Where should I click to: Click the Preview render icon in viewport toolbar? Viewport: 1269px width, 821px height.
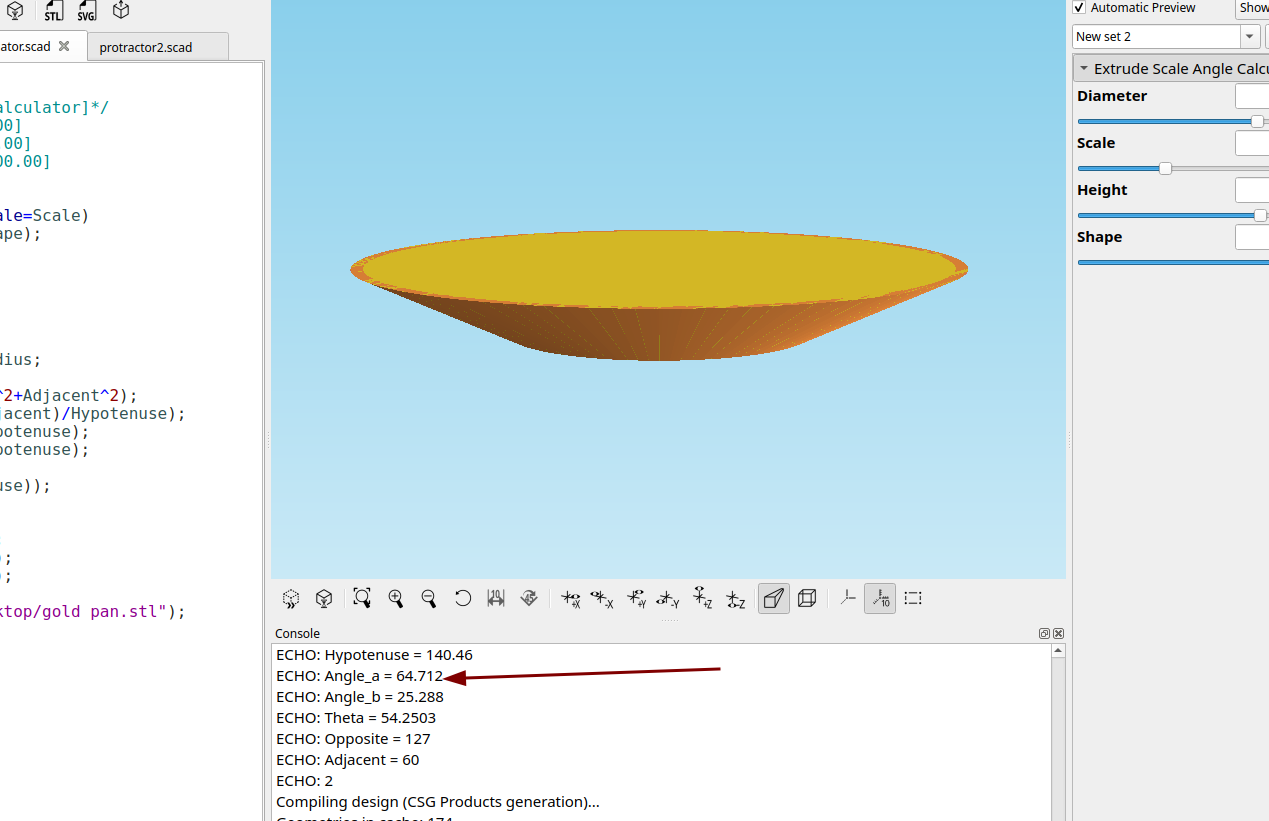291,598
